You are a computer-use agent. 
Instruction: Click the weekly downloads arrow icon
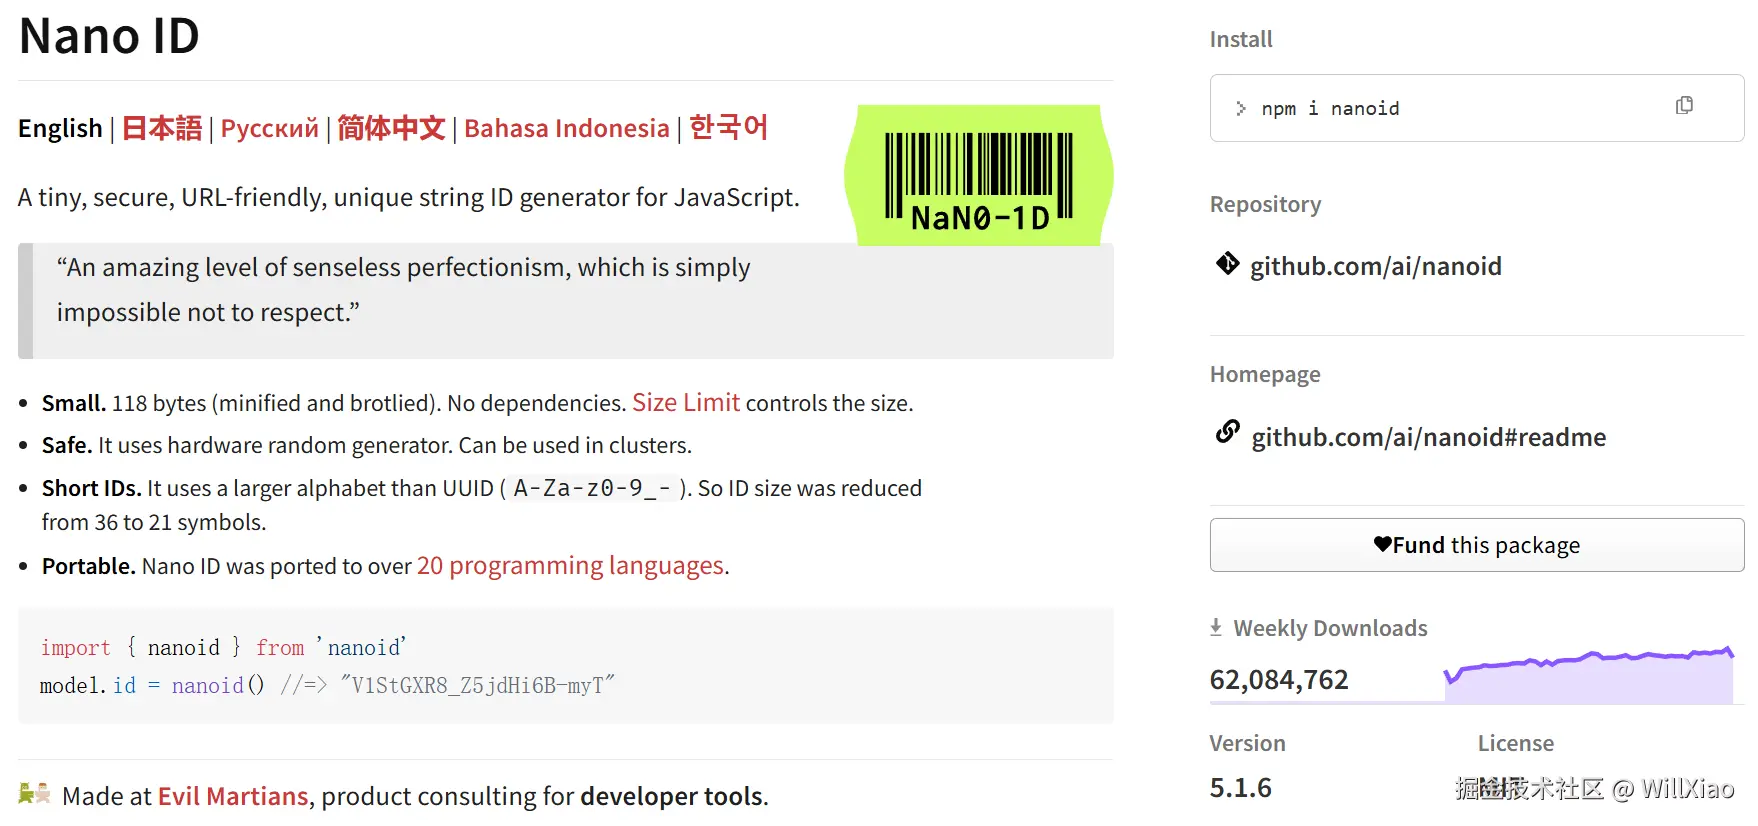coord(1216,627)
